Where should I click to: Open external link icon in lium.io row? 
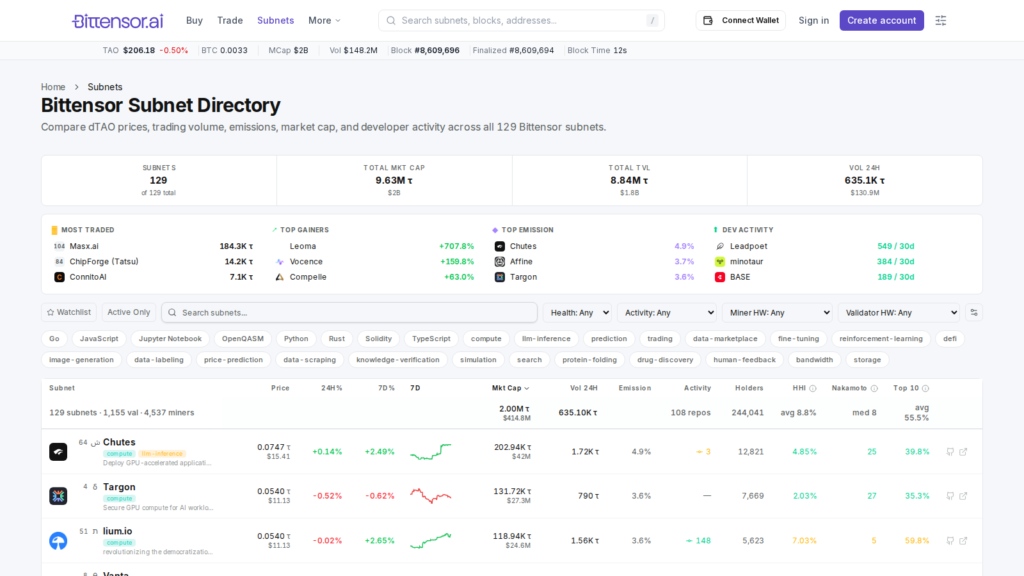click(963, 540)
